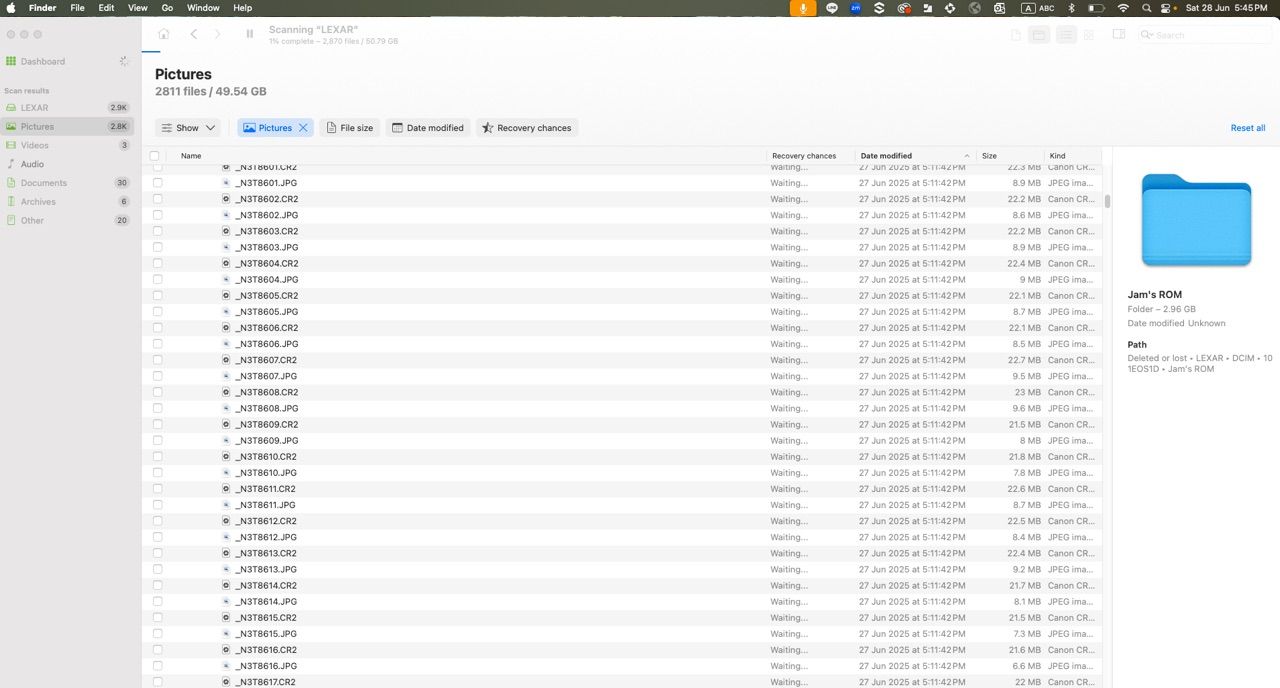Tick the checkbox for _N3T8611.CR2

157,489
